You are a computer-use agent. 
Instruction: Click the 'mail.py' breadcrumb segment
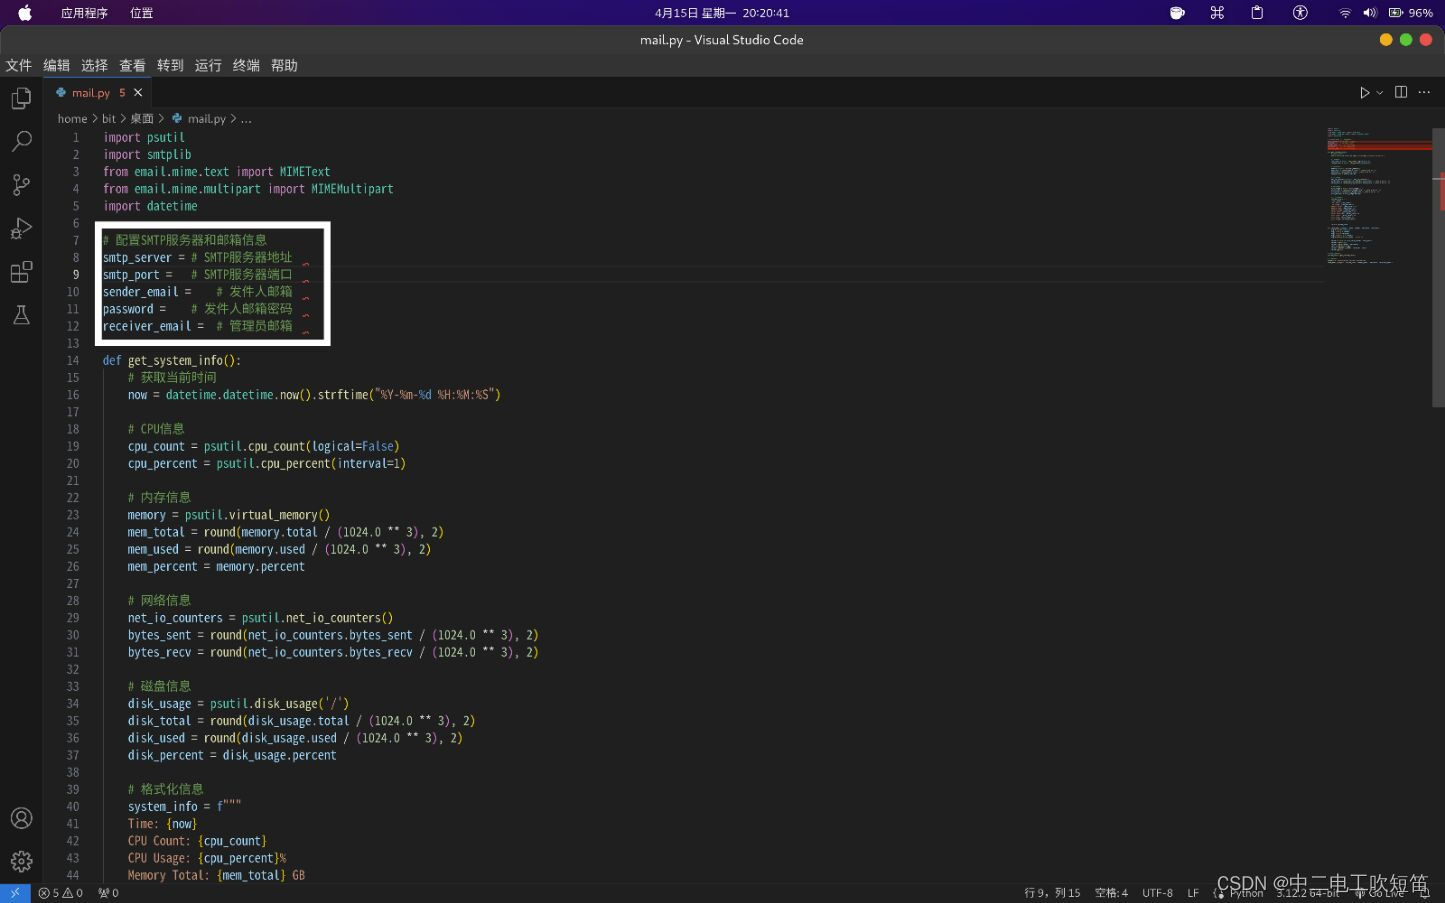(206, 118)
